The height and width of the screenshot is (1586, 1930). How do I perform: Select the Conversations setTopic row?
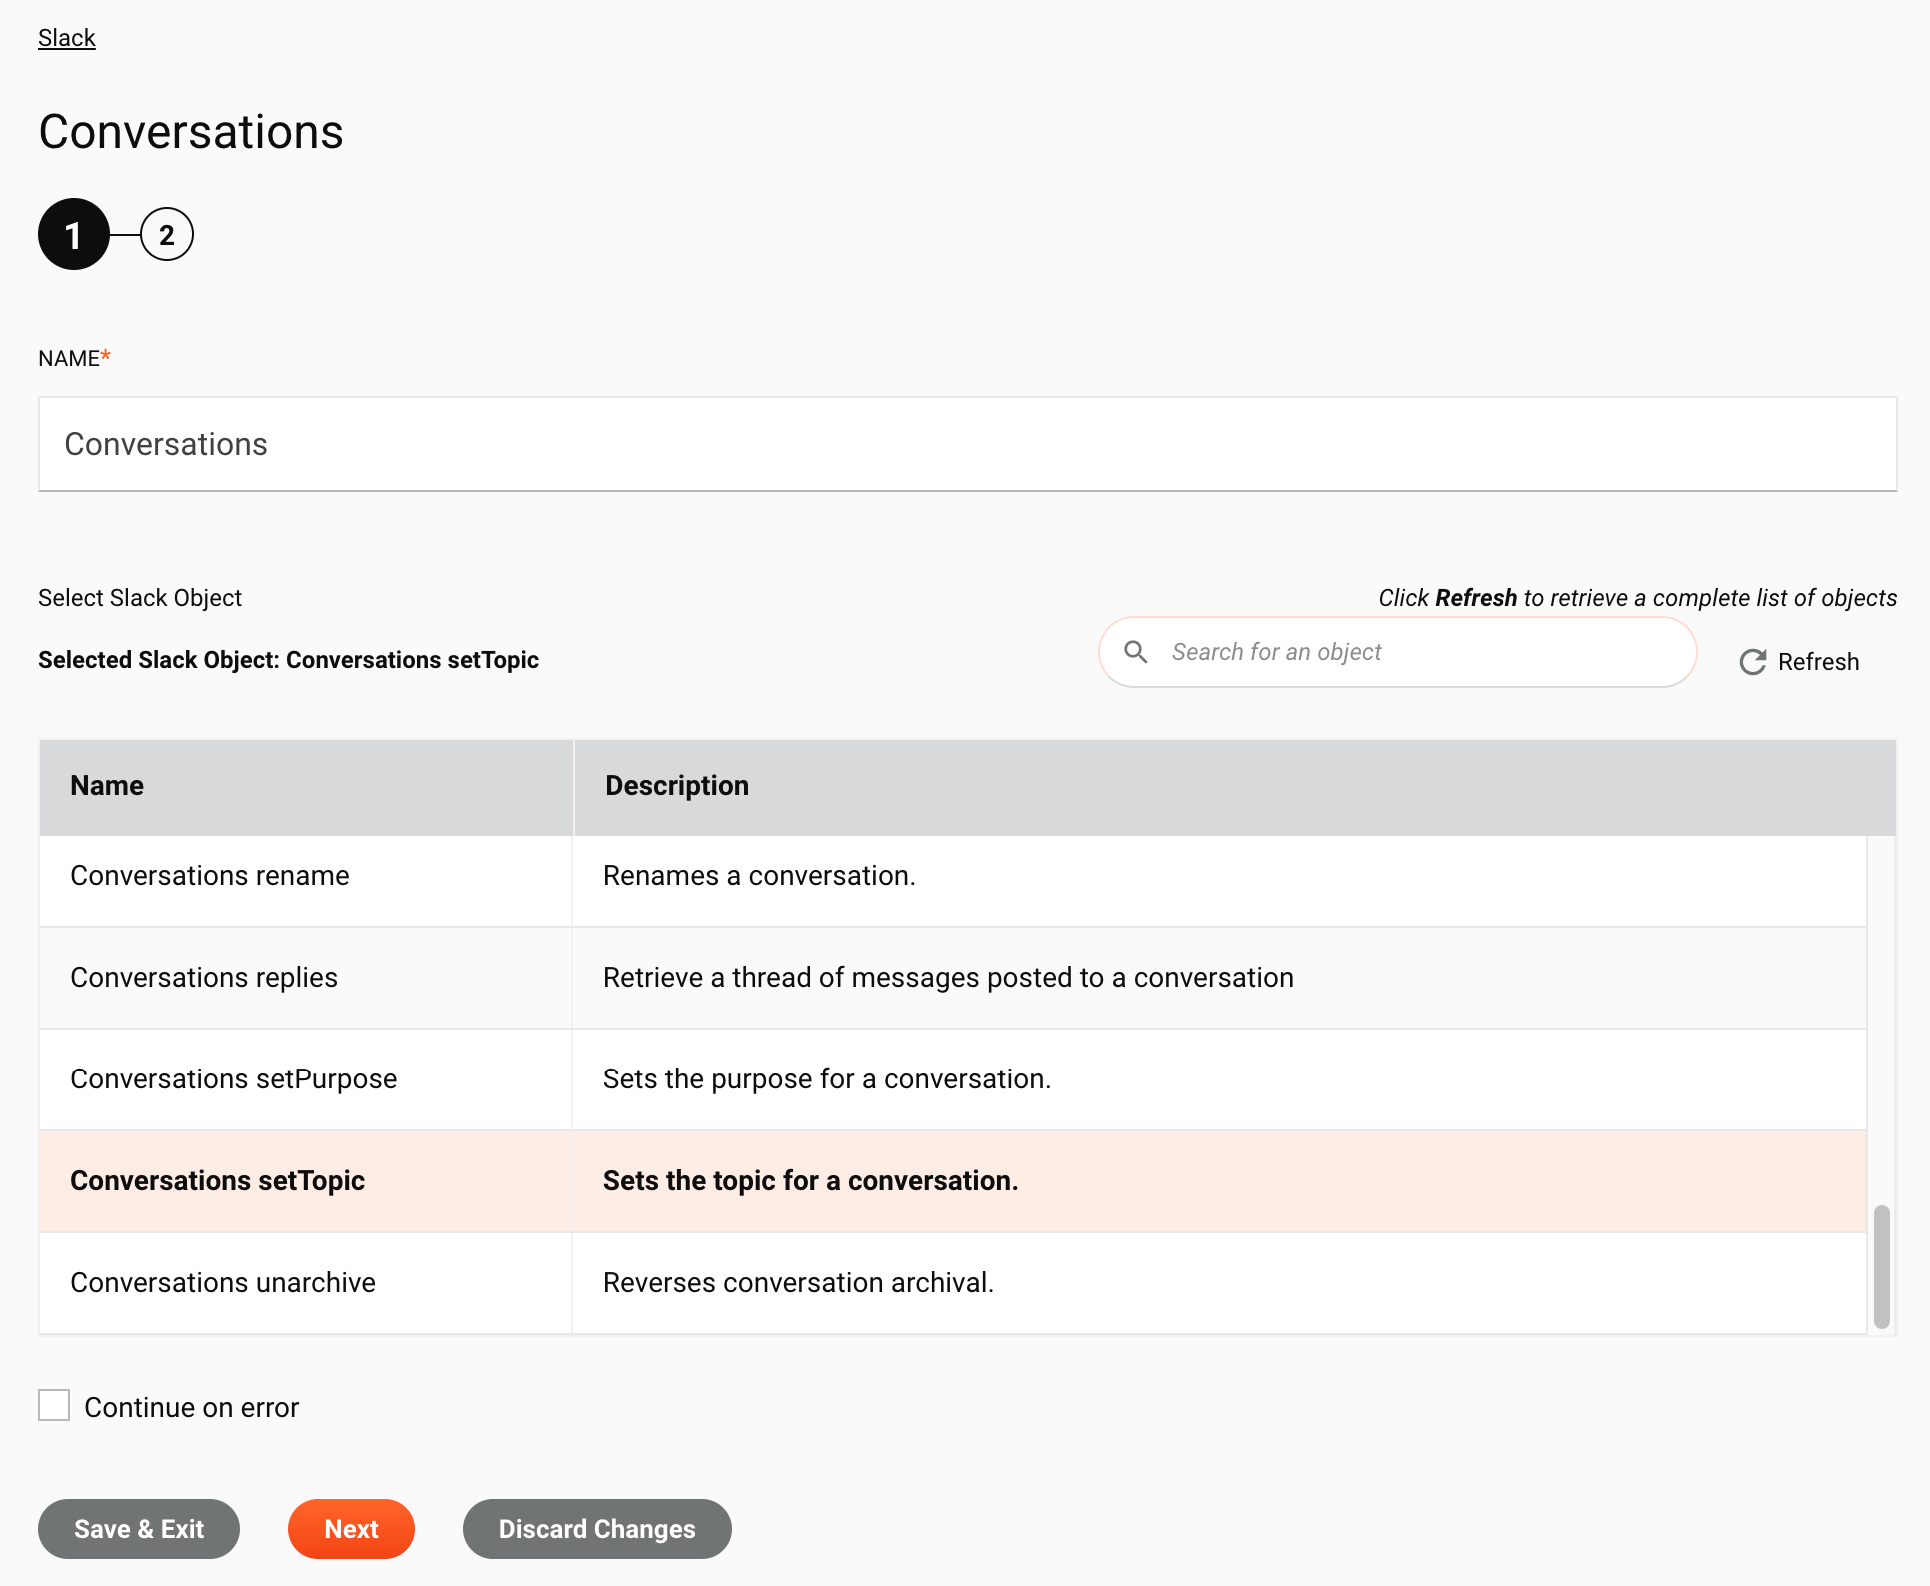953,1181
